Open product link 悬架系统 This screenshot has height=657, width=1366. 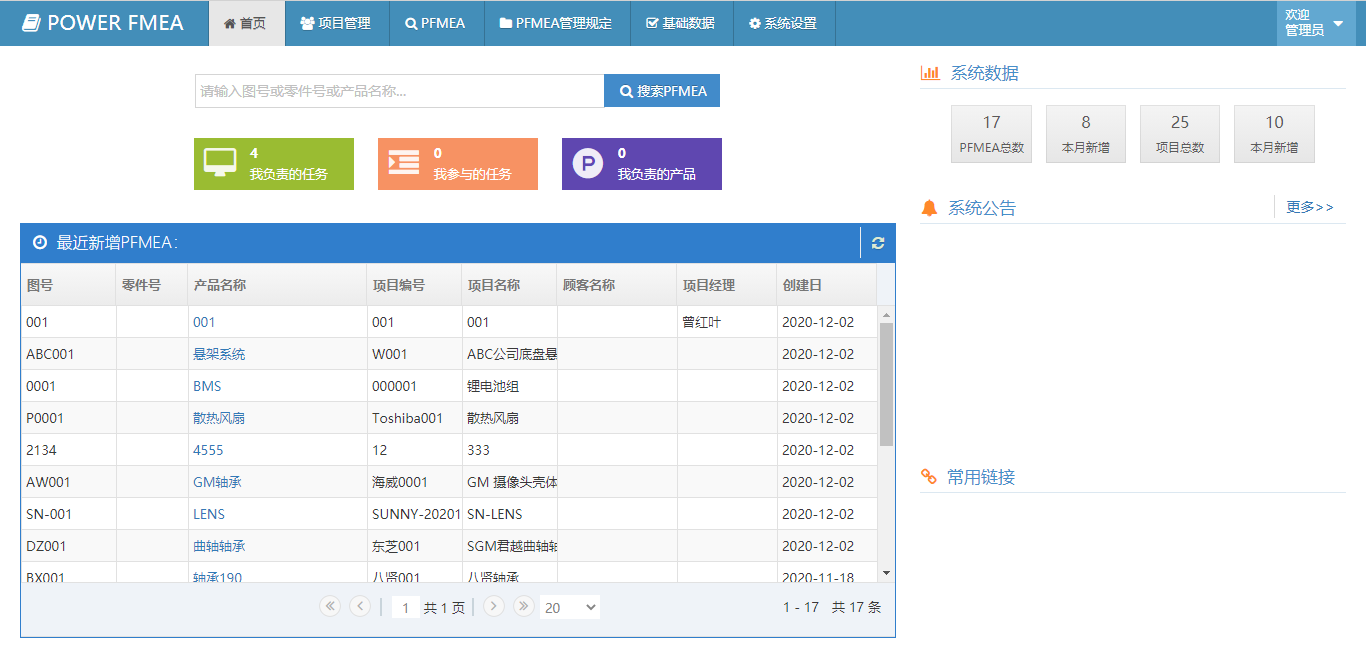tap(219, 354)
